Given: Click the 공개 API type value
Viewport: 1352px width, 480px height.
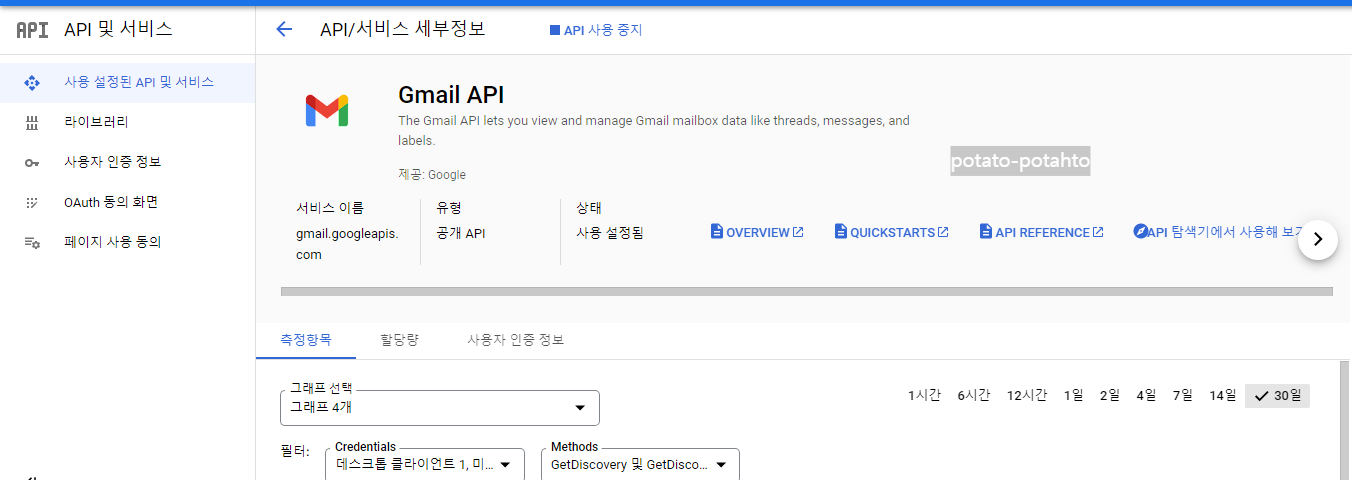Looking at the screenshot, I should 461,233.
